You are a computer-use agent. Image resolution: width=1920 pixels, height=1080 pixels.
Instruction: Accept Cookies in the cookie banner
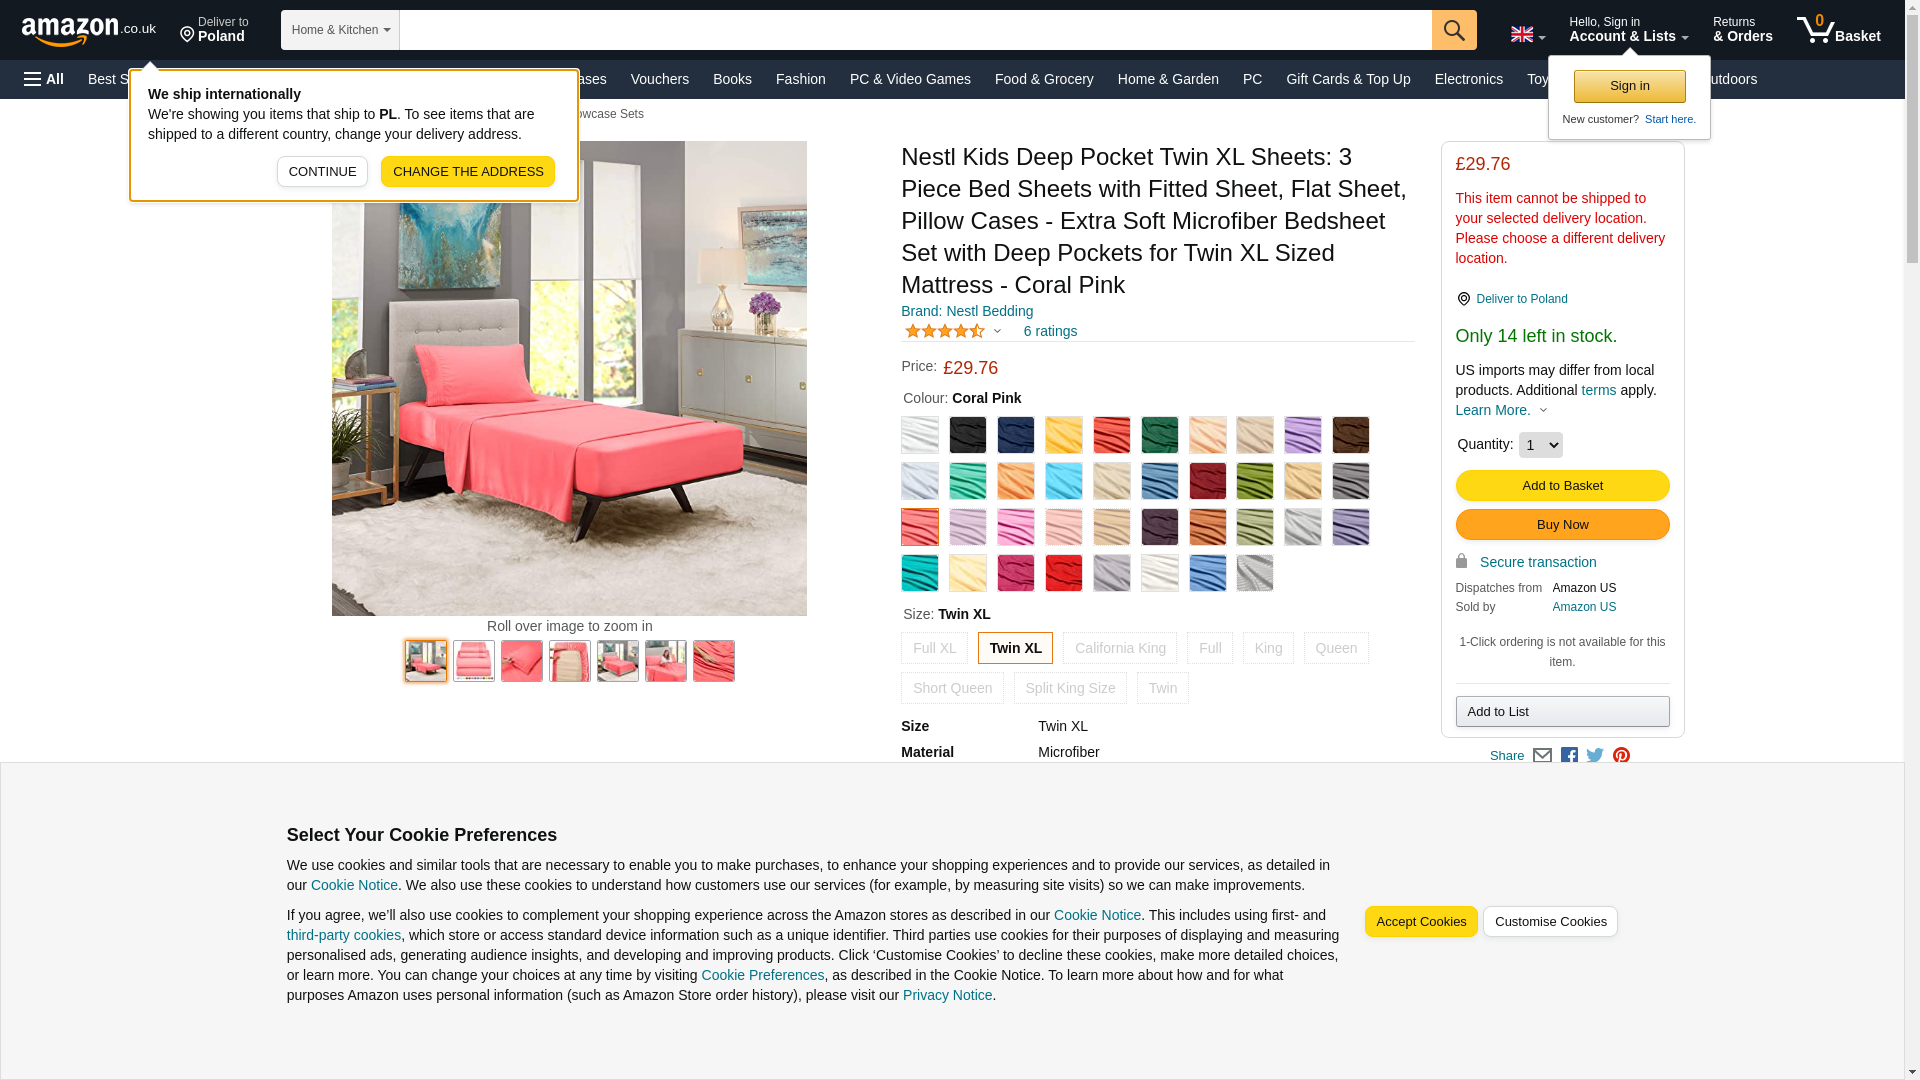pyautogui.click(x=1421, y=922)
